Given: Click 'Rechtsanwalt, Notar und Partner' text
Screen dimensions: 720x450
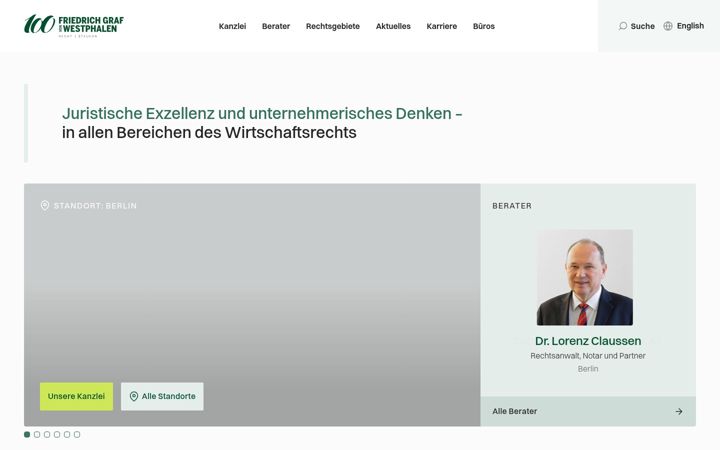Looking at the screenshot, I should (588, 356).
